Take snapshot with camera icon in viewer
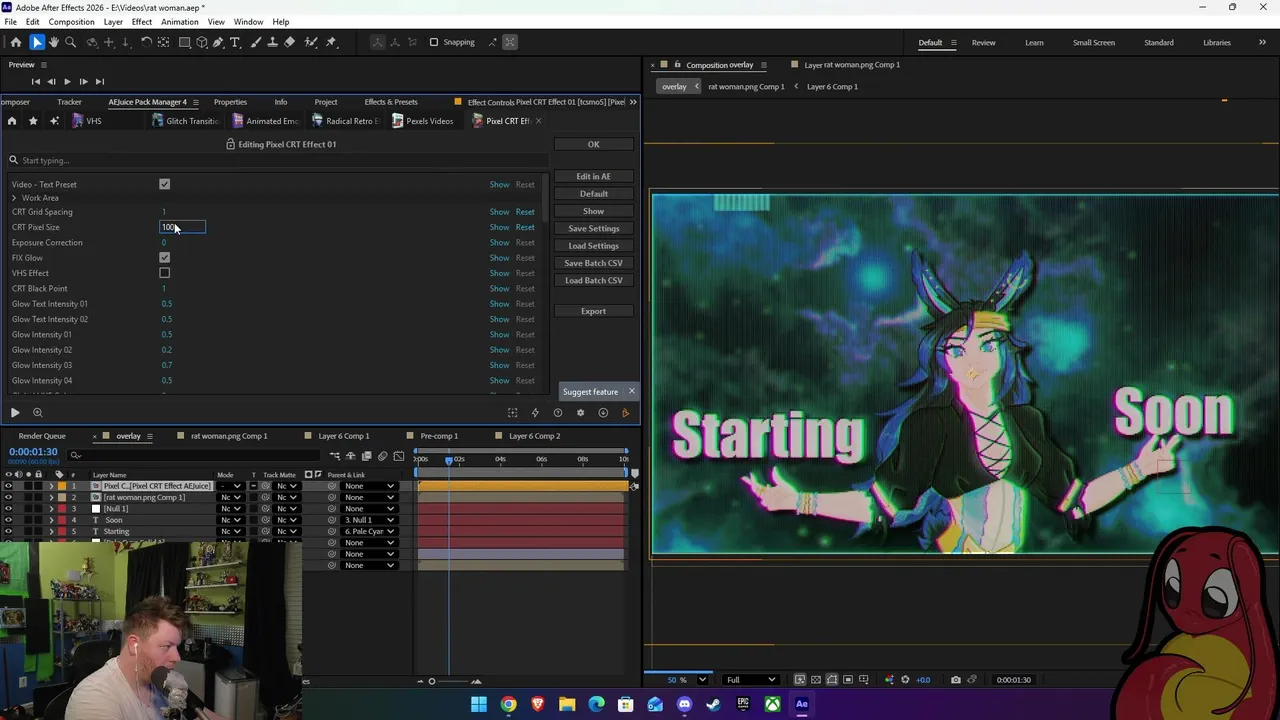The image size is (1280, 720). pyautogui.click(x=955, y=680)
